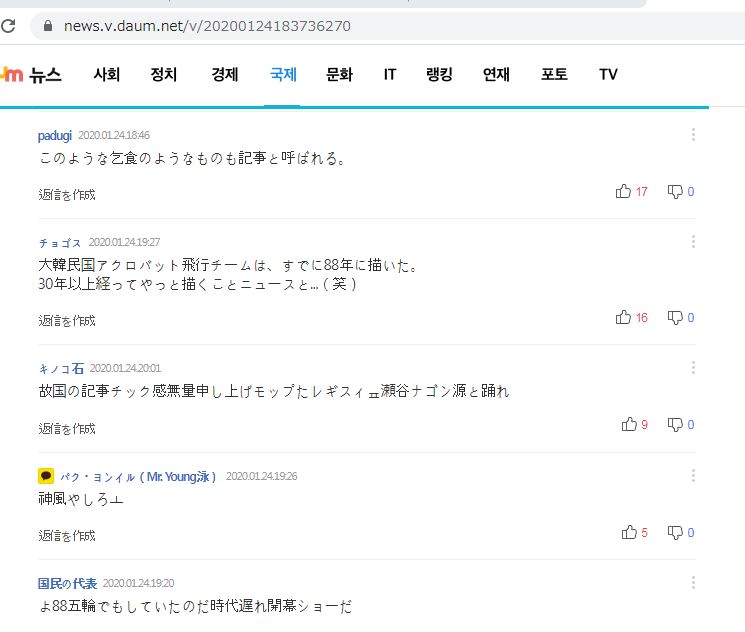Go to the 랭킹 menu item
The width and height of the screenshot is (745, 632).
439,75
